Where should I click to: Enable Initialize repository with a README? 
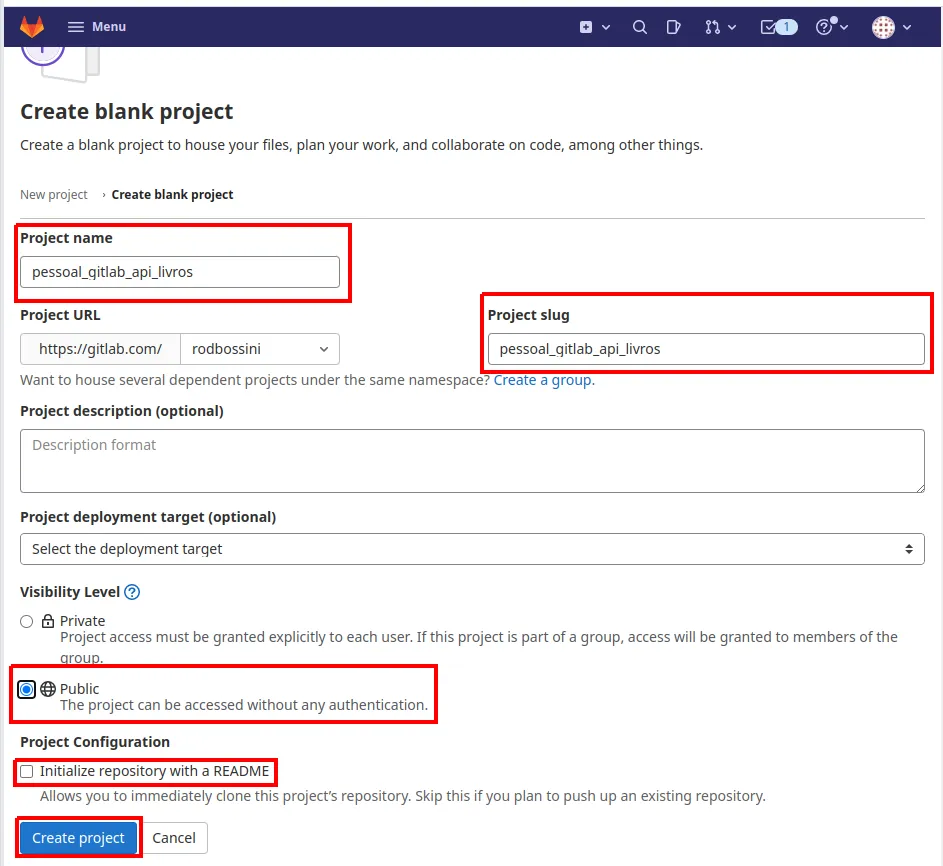click(26, 772)
